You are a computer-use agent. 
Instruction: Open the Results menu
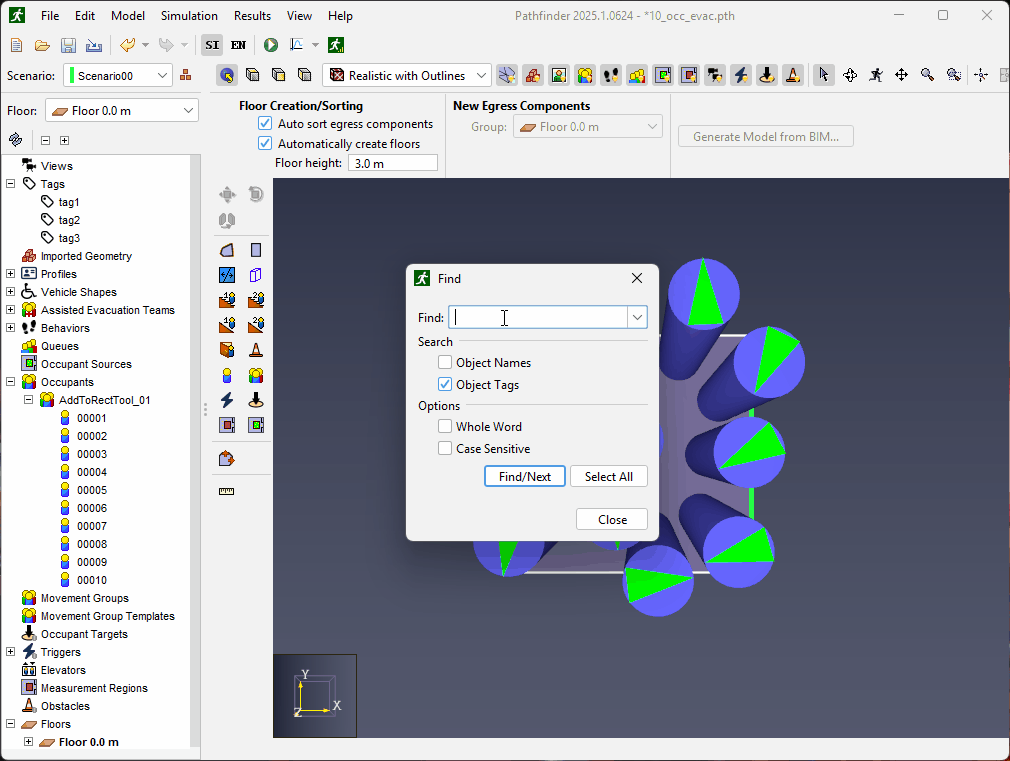pos(252,16)
